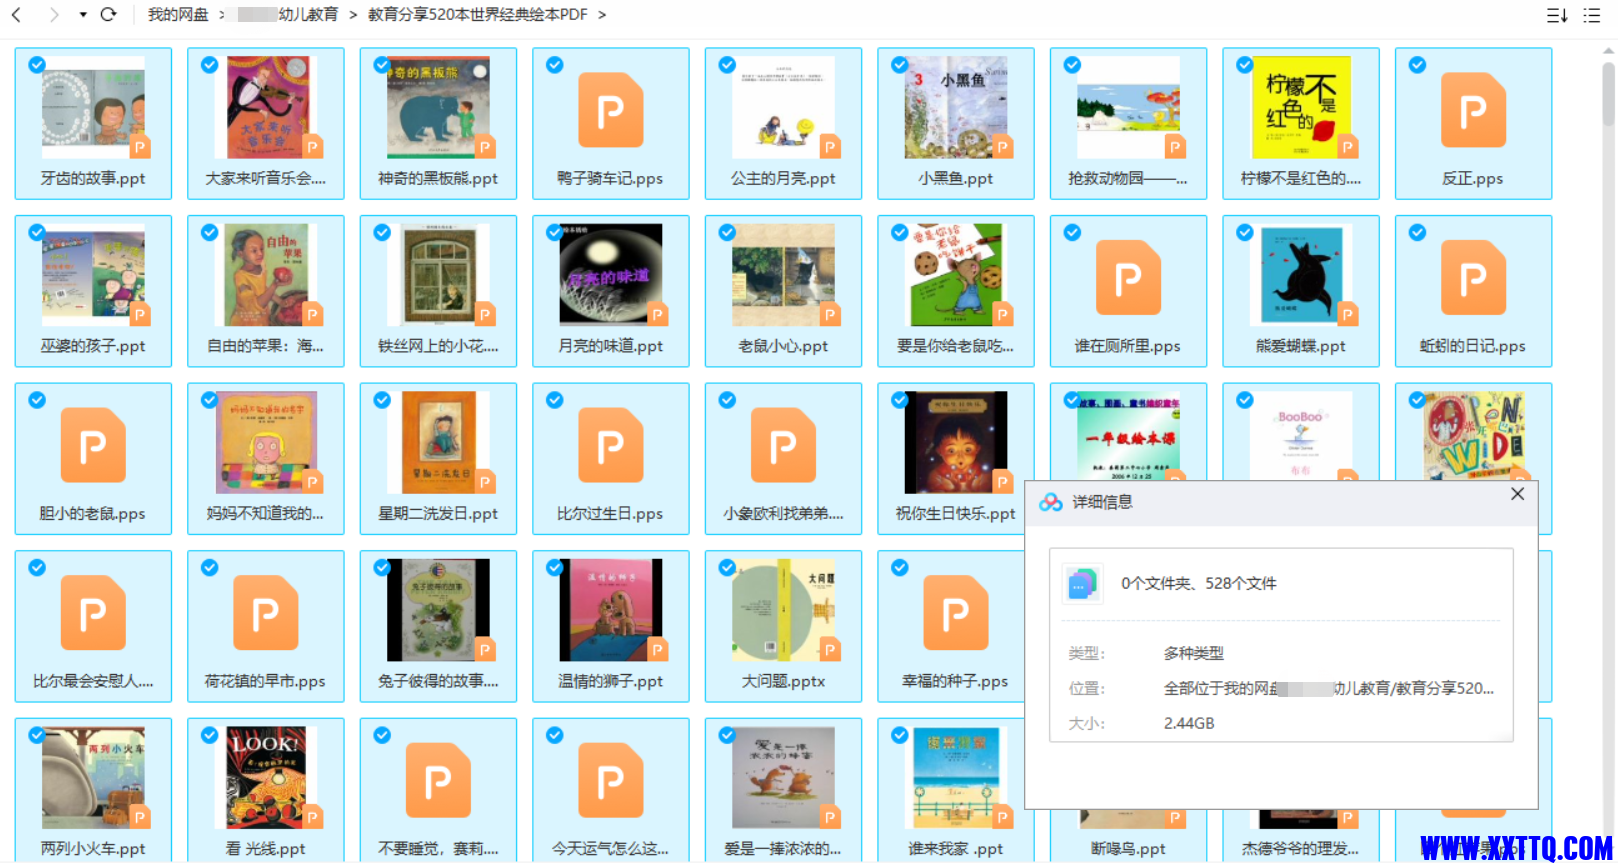Open the 大问题.pptx thumbnail

[x=783, y=609]
